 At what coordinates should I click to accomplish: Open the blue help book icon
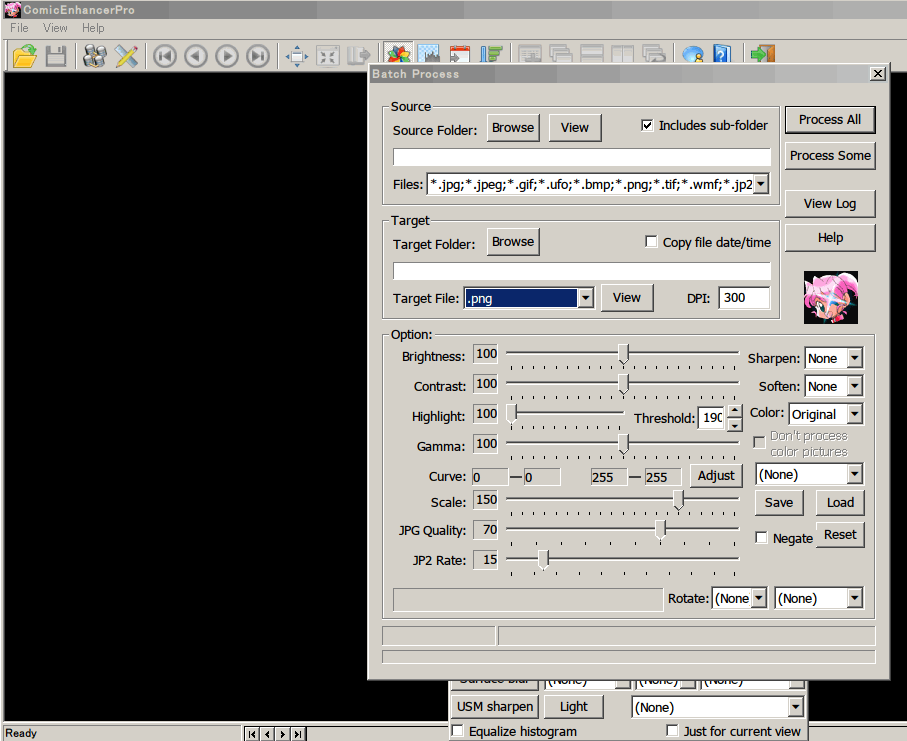(722, 53)
